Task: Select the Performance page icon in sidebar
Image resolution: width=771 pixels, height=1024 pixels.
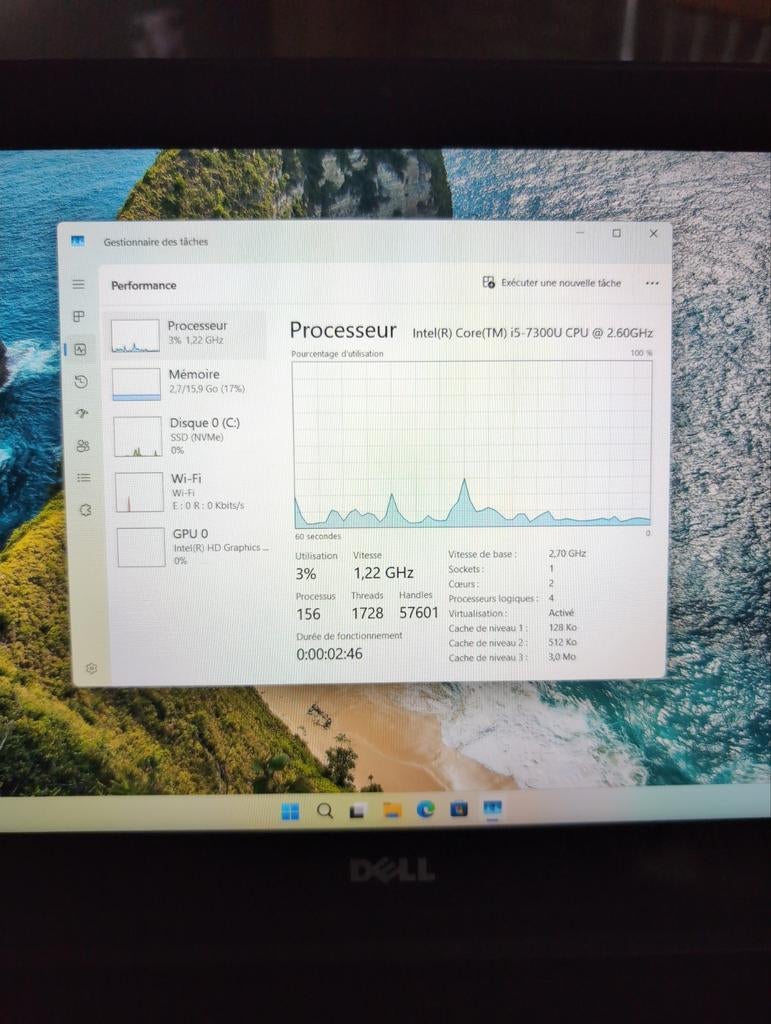Action: [x=80, y=349]
